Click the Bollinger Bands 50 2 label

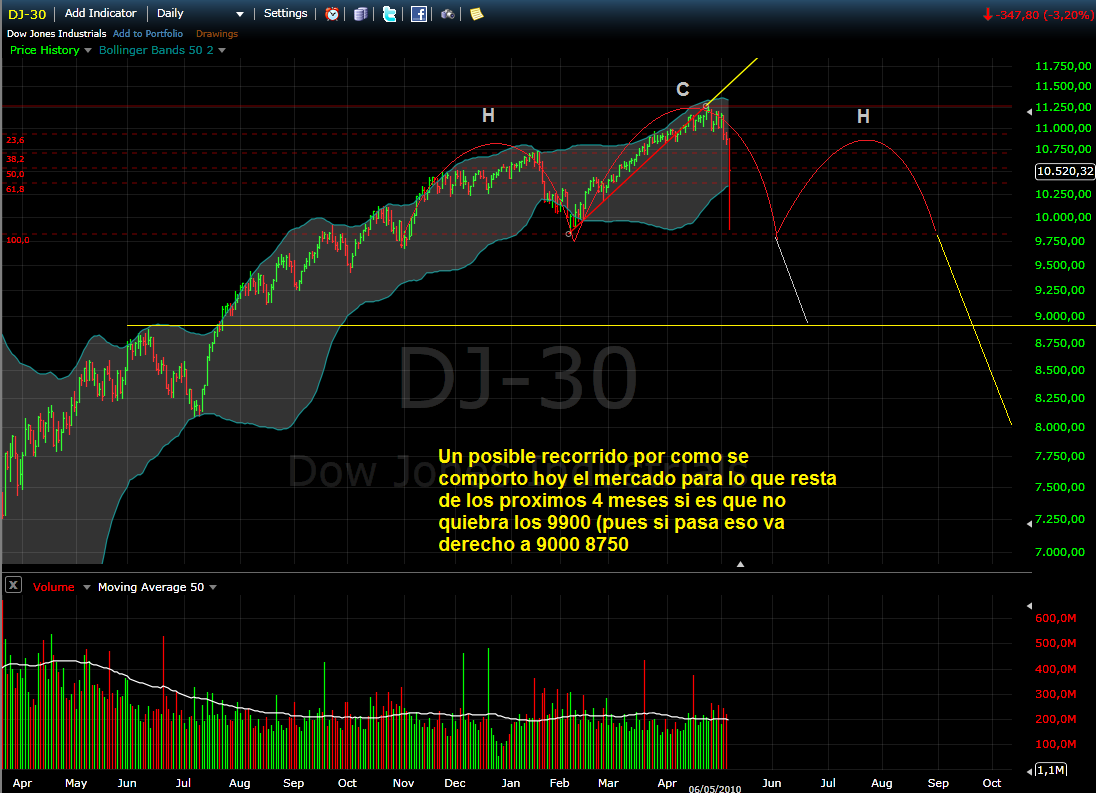(156, 50)
